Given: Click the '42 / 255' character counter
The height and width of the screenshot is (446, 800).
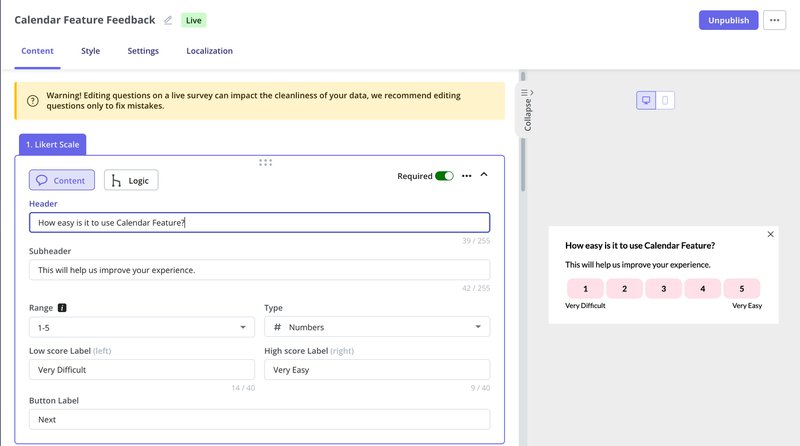Looking at the screenshot, I should (476, 288).
